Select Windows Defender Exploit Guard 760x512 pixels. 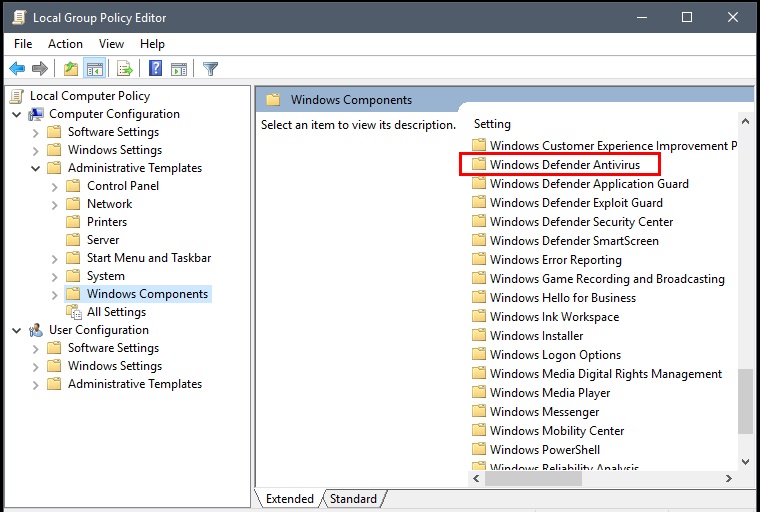(x=576, y=203)
